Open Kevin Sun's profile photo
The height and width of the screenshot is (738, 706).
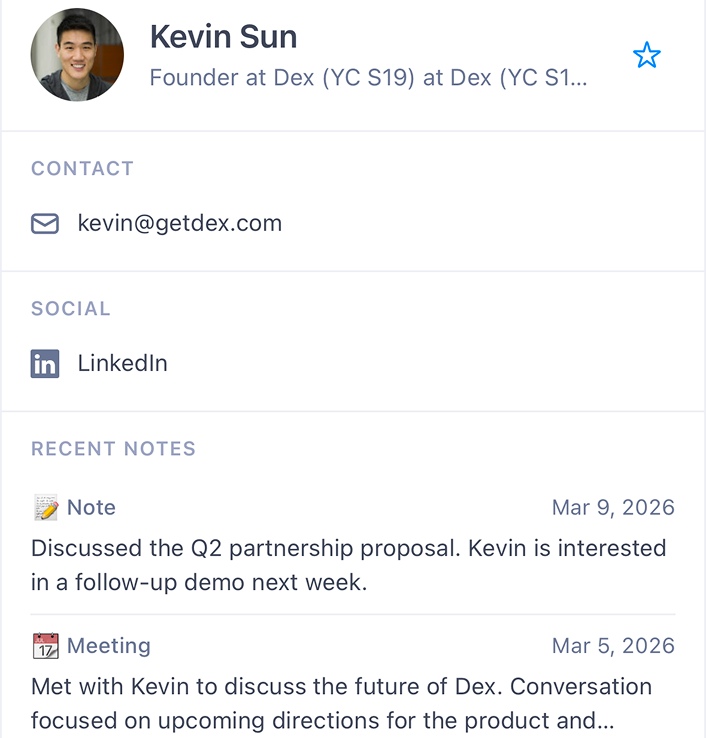[77, 55]
